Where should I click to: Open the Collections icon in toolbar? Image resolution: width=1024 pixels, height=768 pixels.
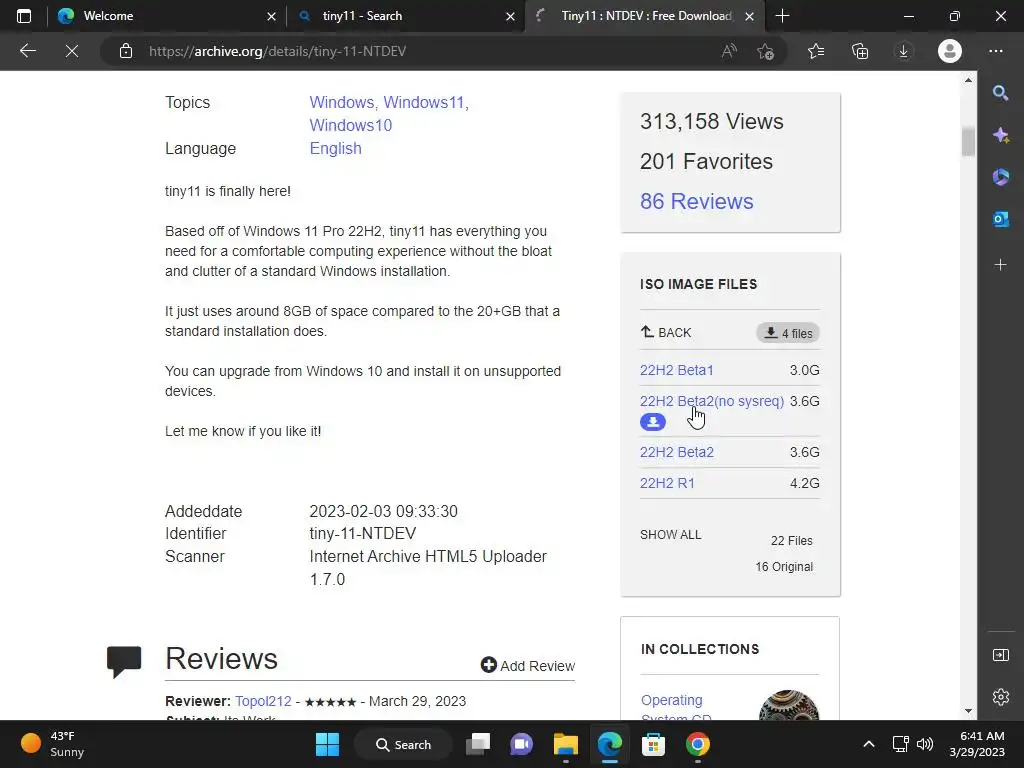pyautogui.click(x=860, y=51)
